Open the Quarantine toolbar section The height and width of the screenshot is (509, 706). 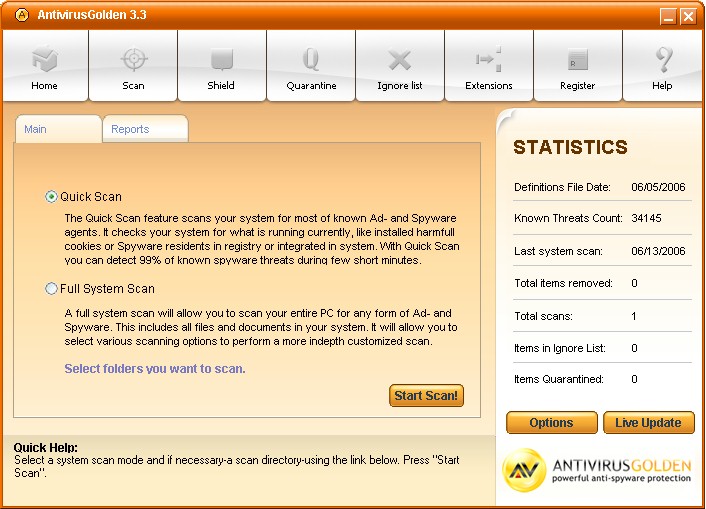coord(311,66)
